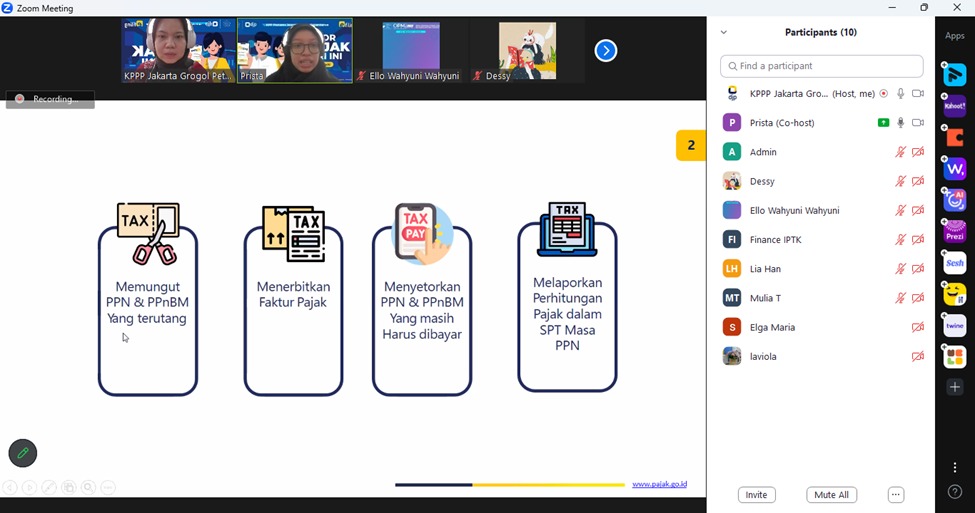This screenshot has height=513, width=975.
Task: Click the Find a participant search field
Action: [822, 66]
